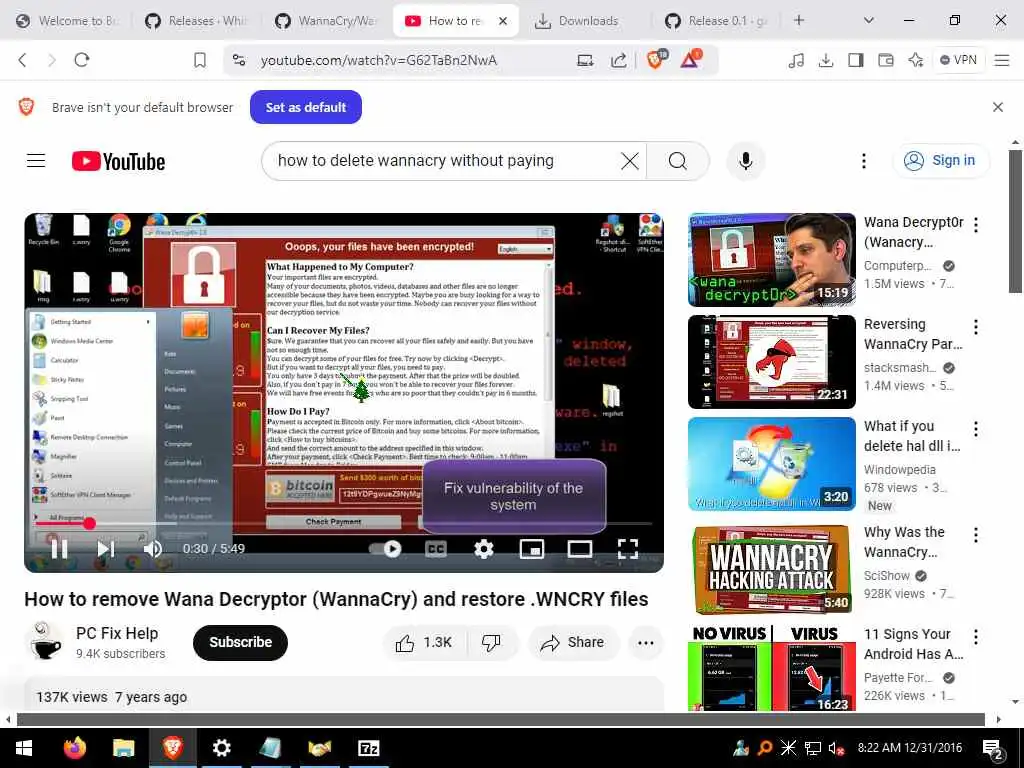
Task: Open WannaCry Hacking Attack thumbnail 5:40
Action: click(771, 570)
